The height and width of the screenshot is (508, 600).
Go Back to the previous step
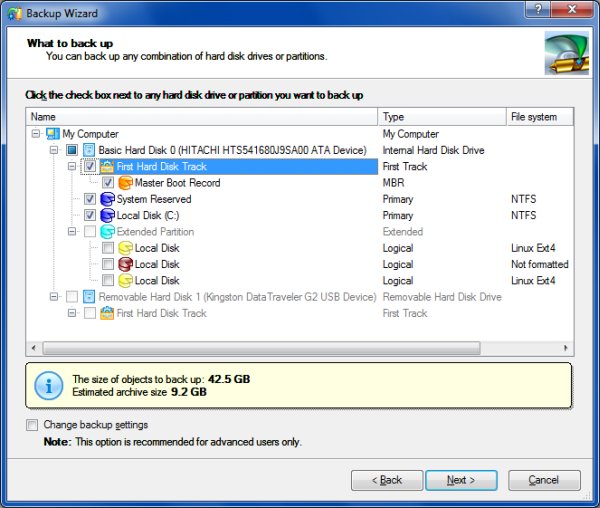point(387,480)
